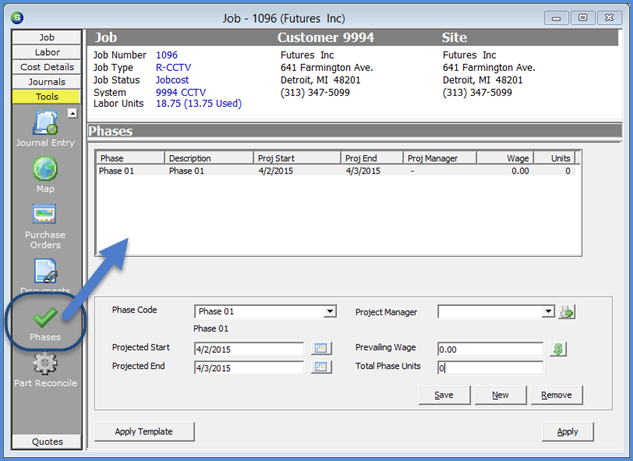Select the highlighted Tools tab
The height and width of the screenshot is (461, 633).
(x=47, y=97)
